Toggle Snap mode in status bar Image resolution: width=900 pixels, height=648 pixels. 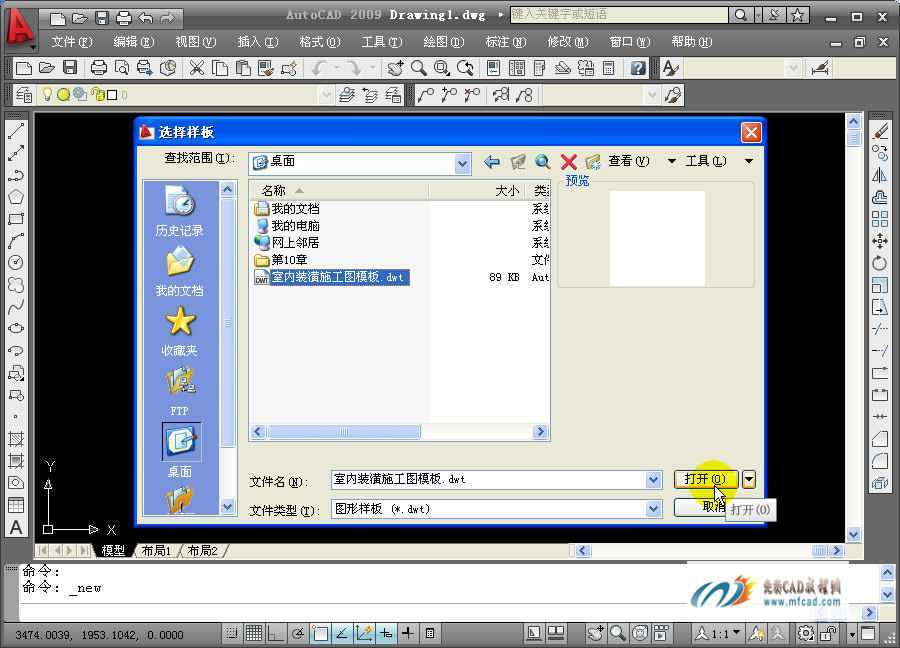[231, 634]
